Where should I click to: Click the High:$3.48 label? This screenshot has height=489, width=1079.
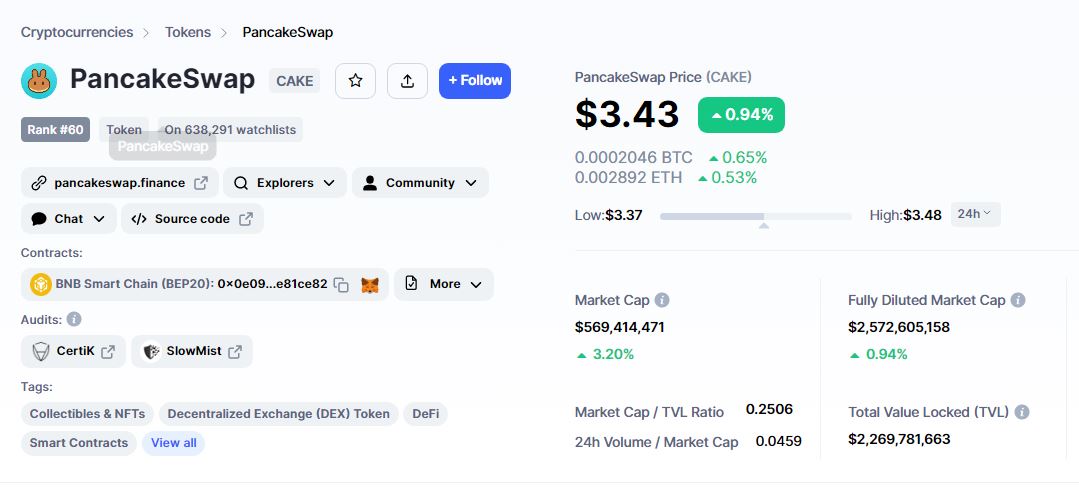point(905,215)
